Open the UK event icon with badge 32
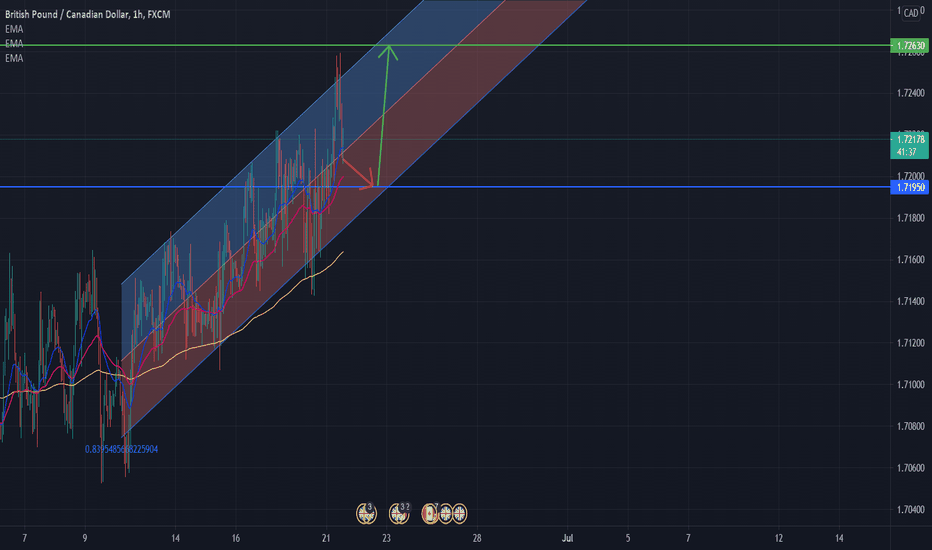Screen dimensions: 932x550 399,513
